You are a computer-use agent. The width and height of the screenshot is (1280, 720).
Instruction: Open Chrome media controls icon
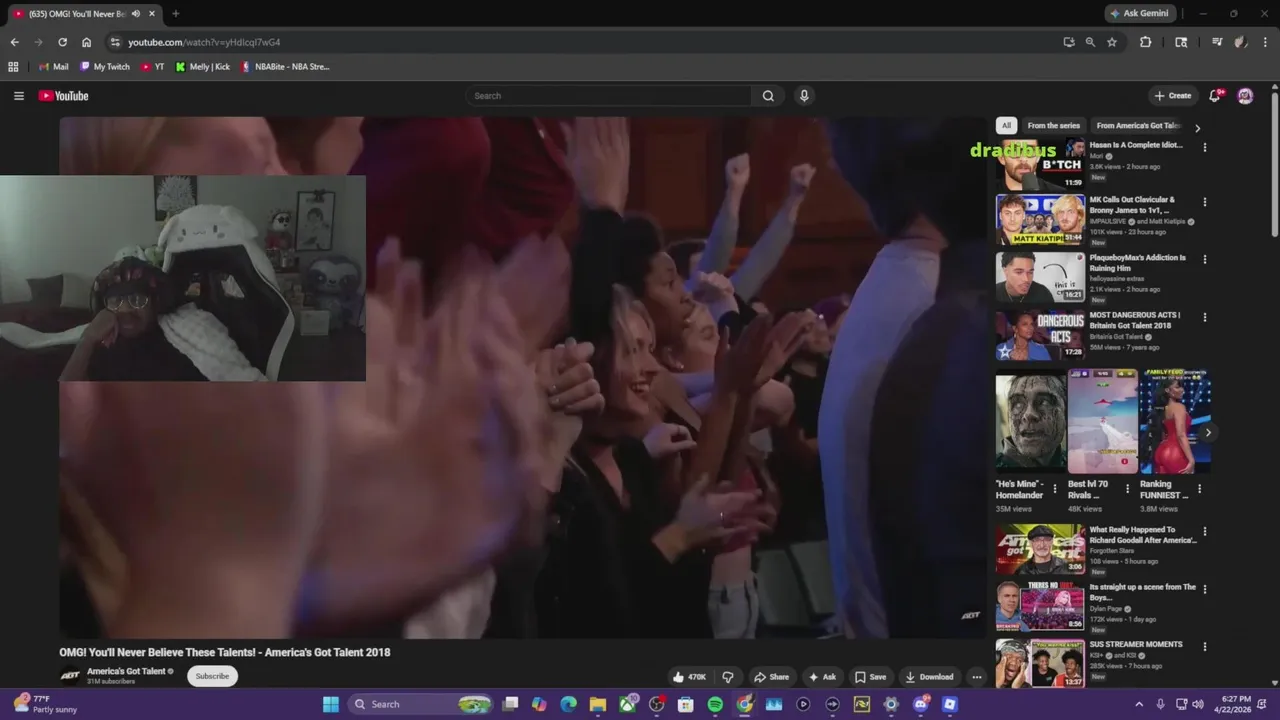1217,42
